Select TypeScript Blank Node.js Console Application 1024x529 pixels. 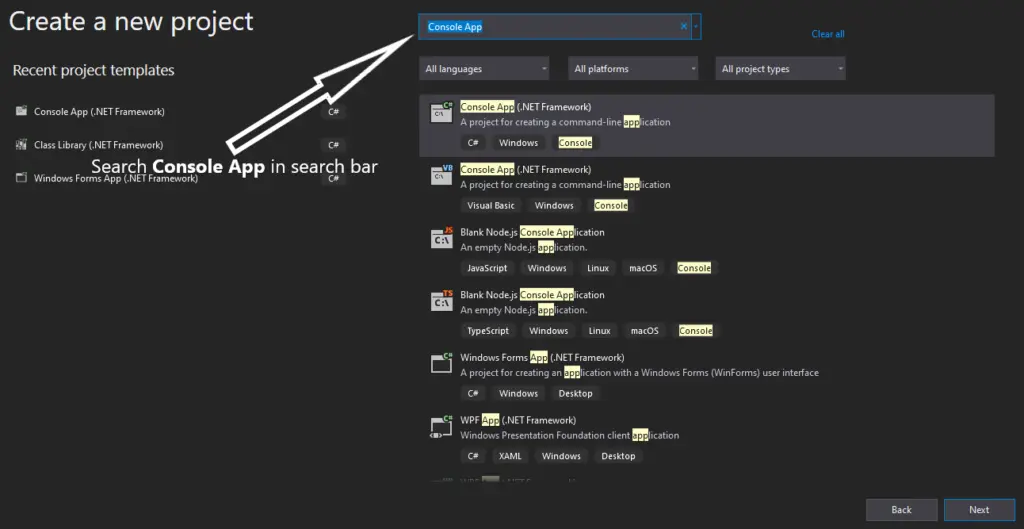point(707,313)
